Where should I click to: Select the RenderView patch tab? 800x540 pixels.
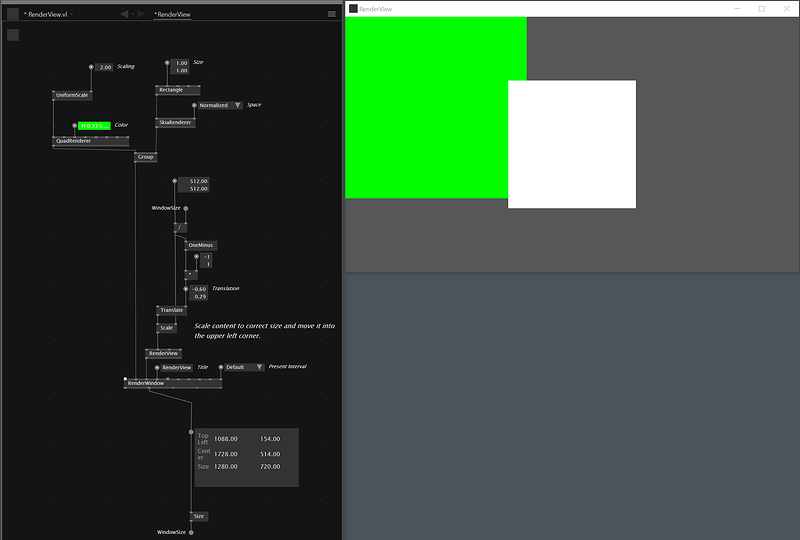172,14
